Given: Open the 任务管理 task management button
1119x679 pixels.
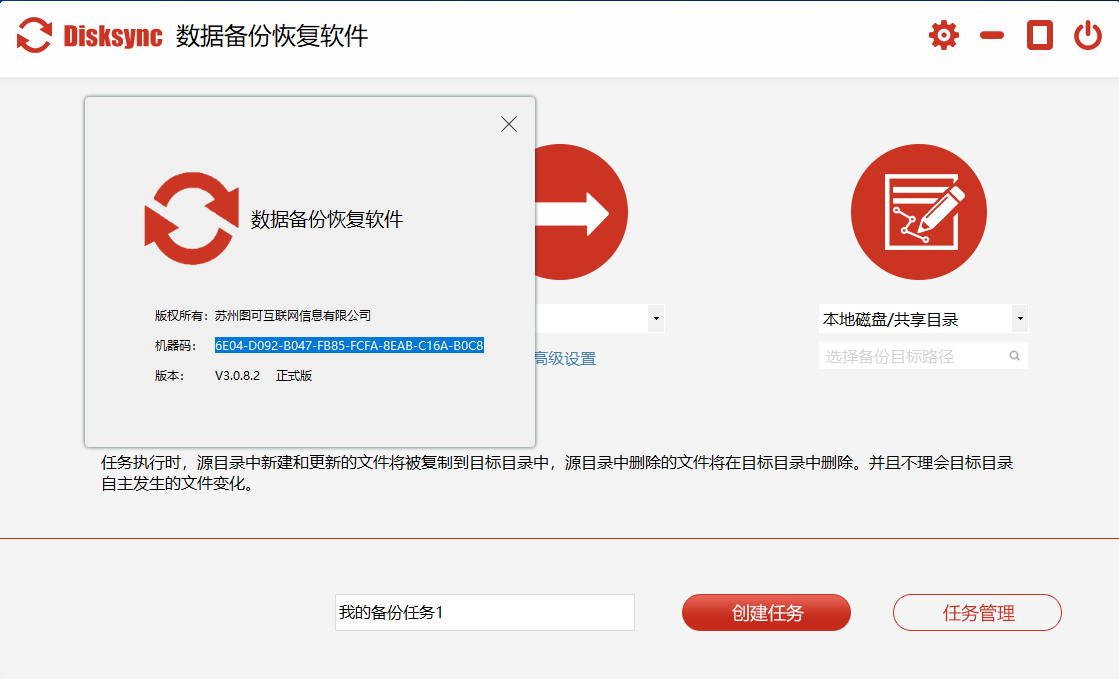Looking at the screenshot, I should tap(977, 613).
